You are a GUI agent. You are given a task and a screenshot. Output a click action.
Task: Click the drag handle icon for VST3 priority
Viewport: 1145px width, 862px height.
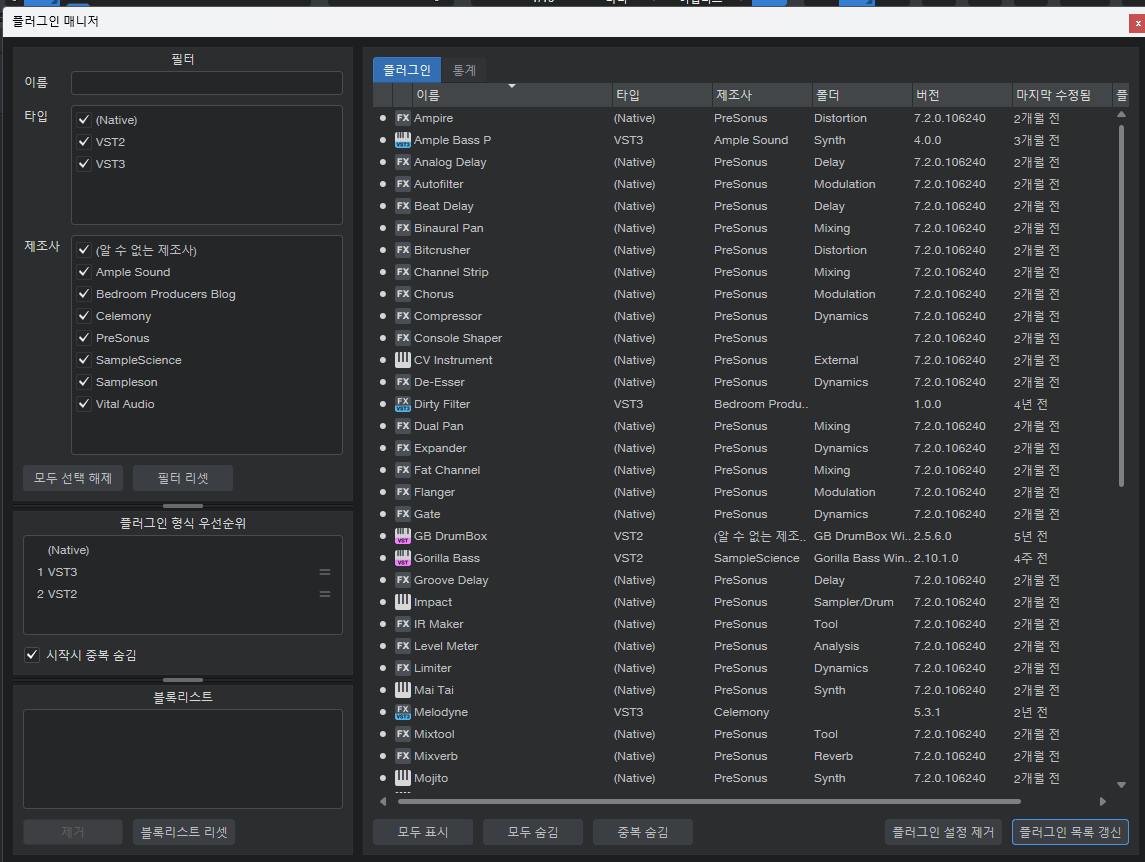point(325,572)
